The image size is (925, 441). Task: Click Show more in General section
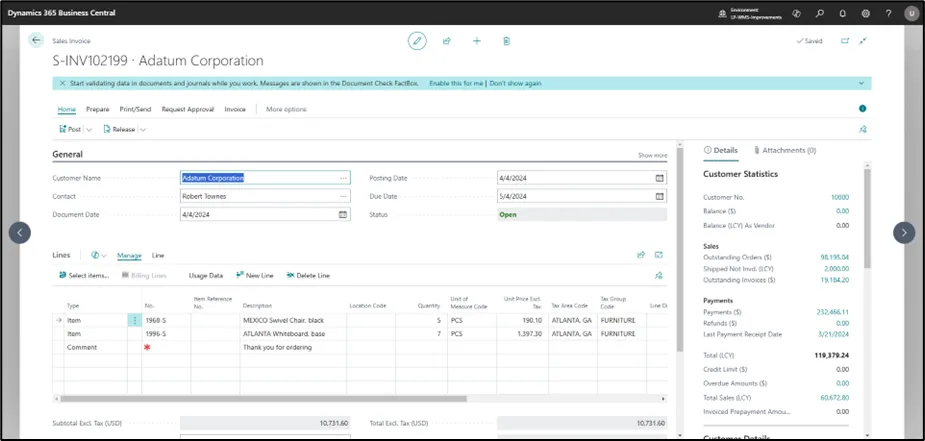click(x=652, y=156)
